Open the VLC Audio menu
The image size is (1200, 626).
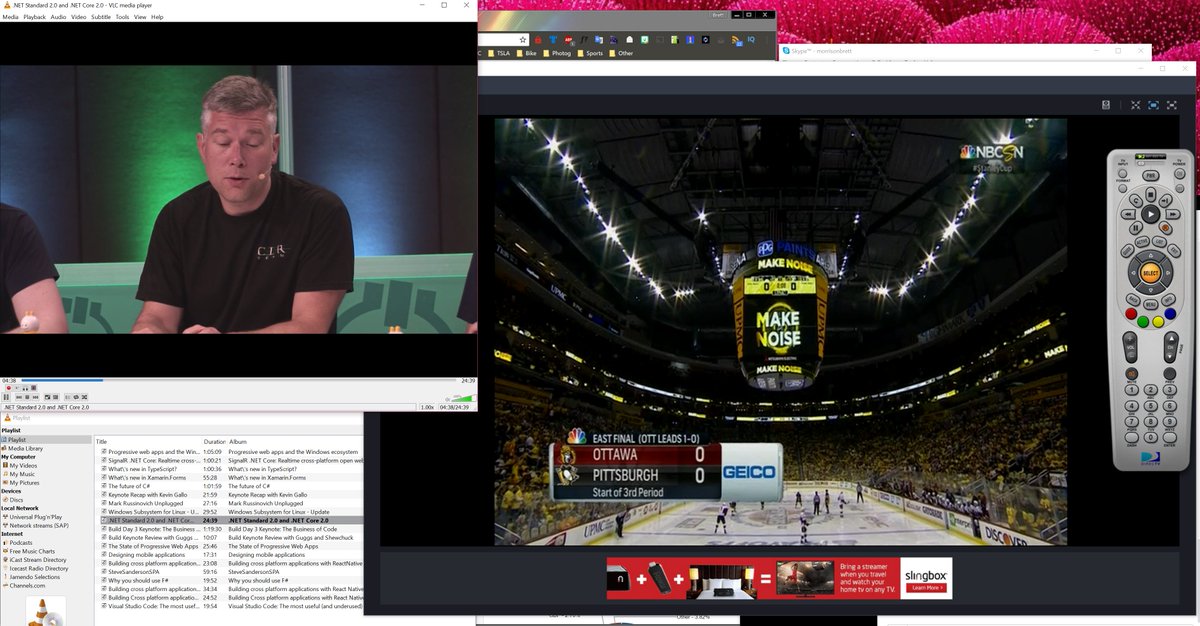coord(58,17)
